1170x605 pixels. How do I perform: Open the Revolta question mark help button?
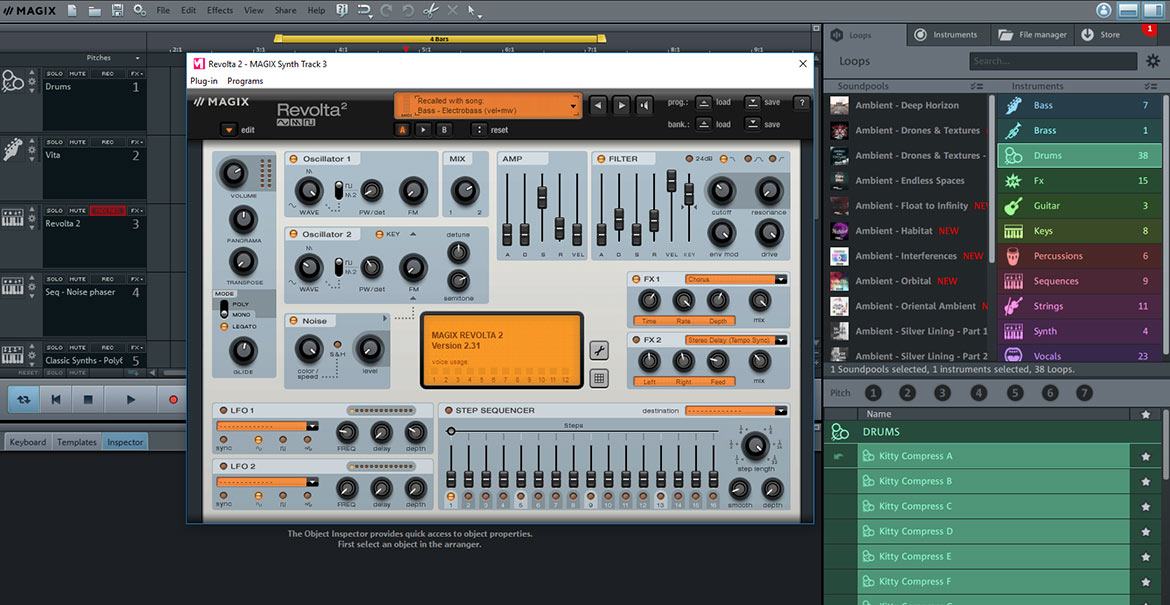[x=801, y=103]
